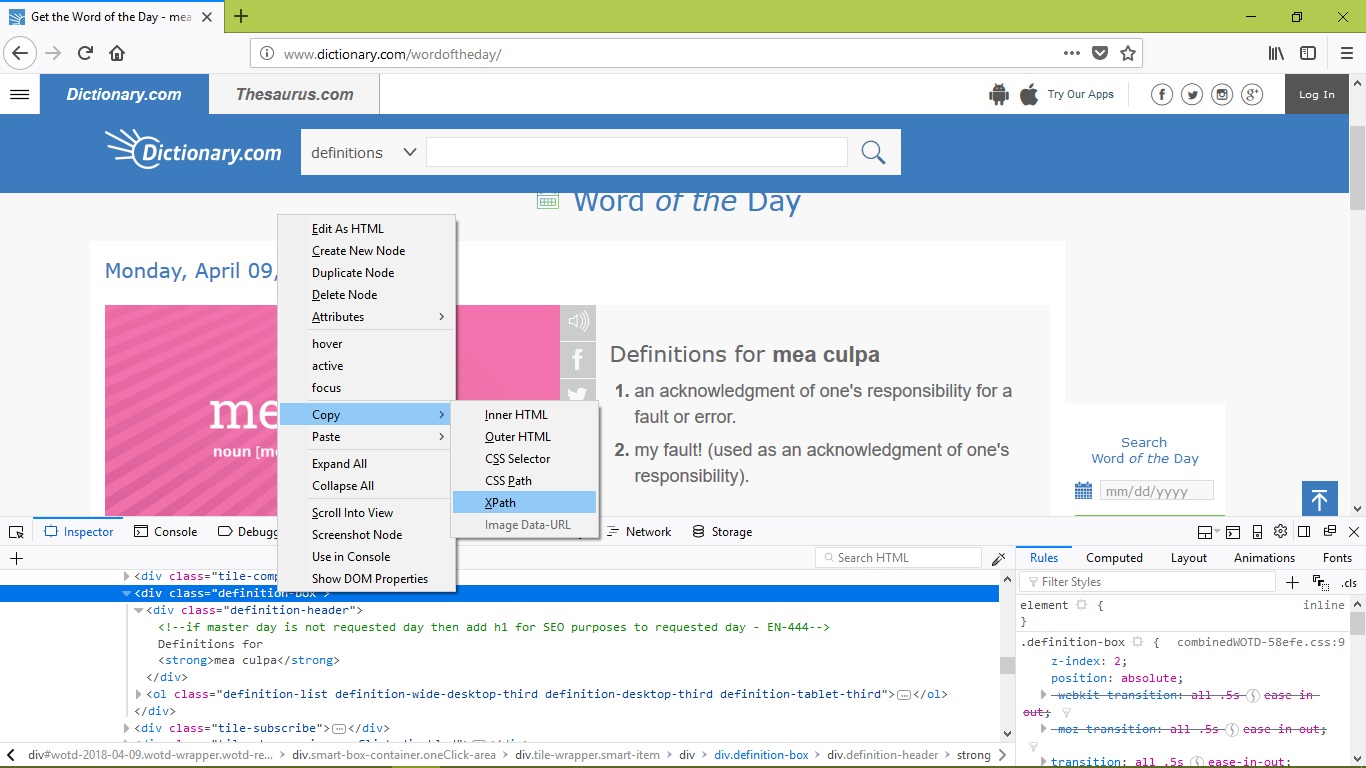Click the div.definition-header breadcrumb
Image resolution: width=1366 pixels, height=768 pixels.
click(882, 755)
